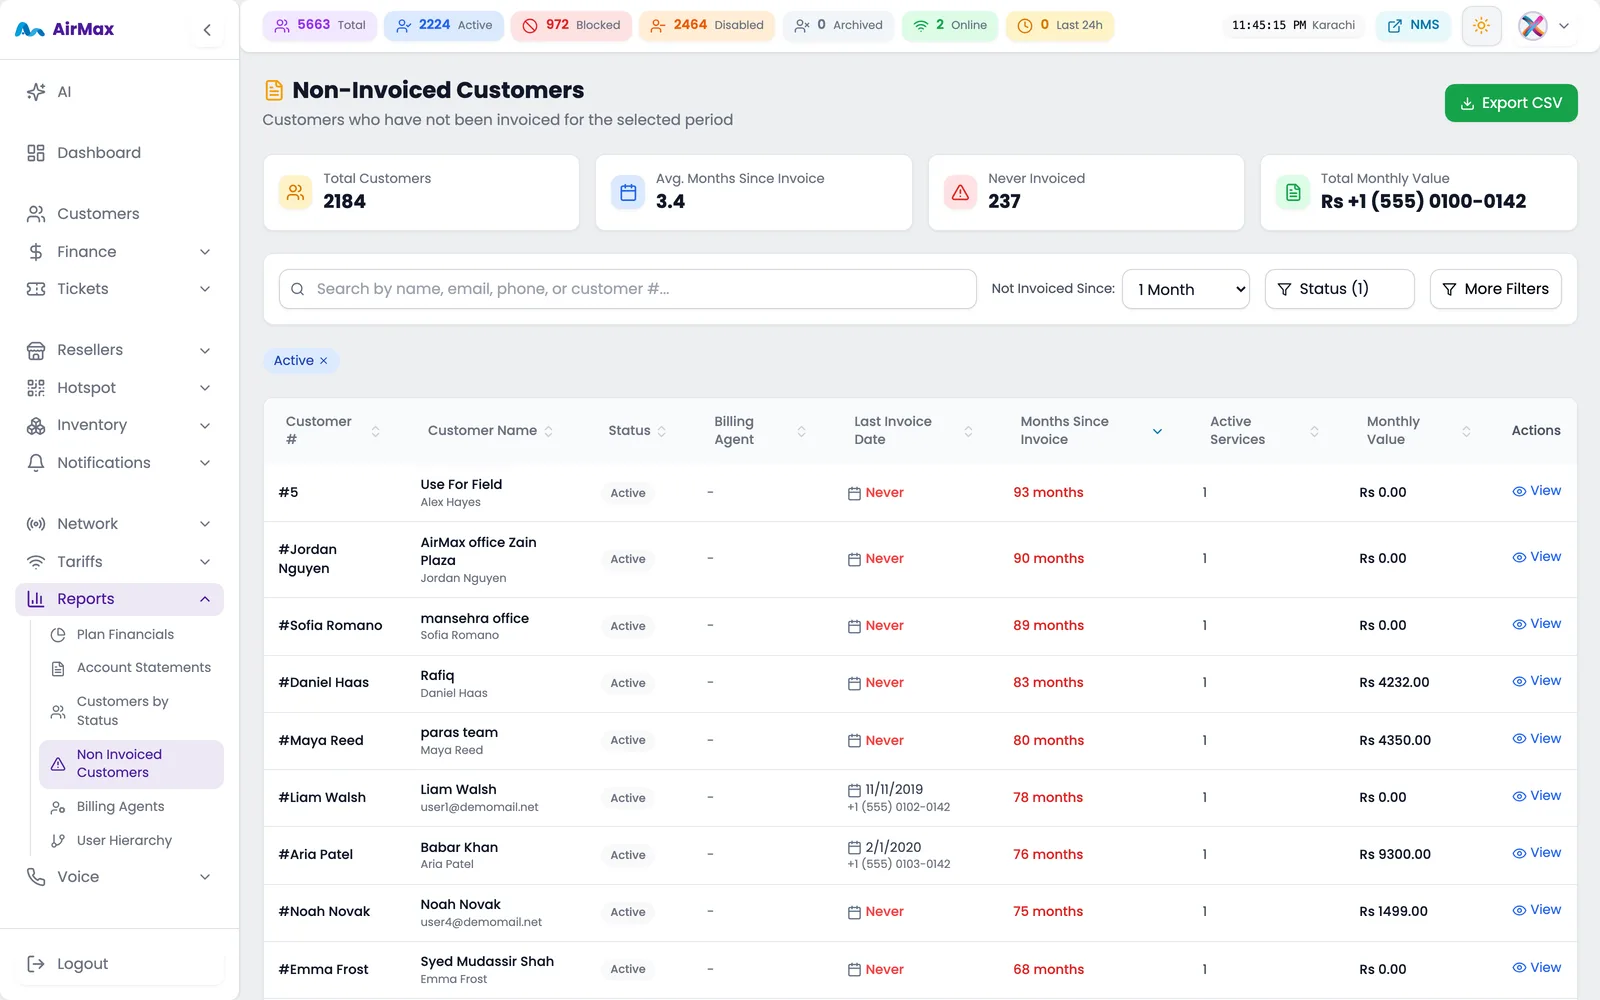Click the search magnifier icon
The width and height of the screenshot is (1600, 1000).
point(297,289)
